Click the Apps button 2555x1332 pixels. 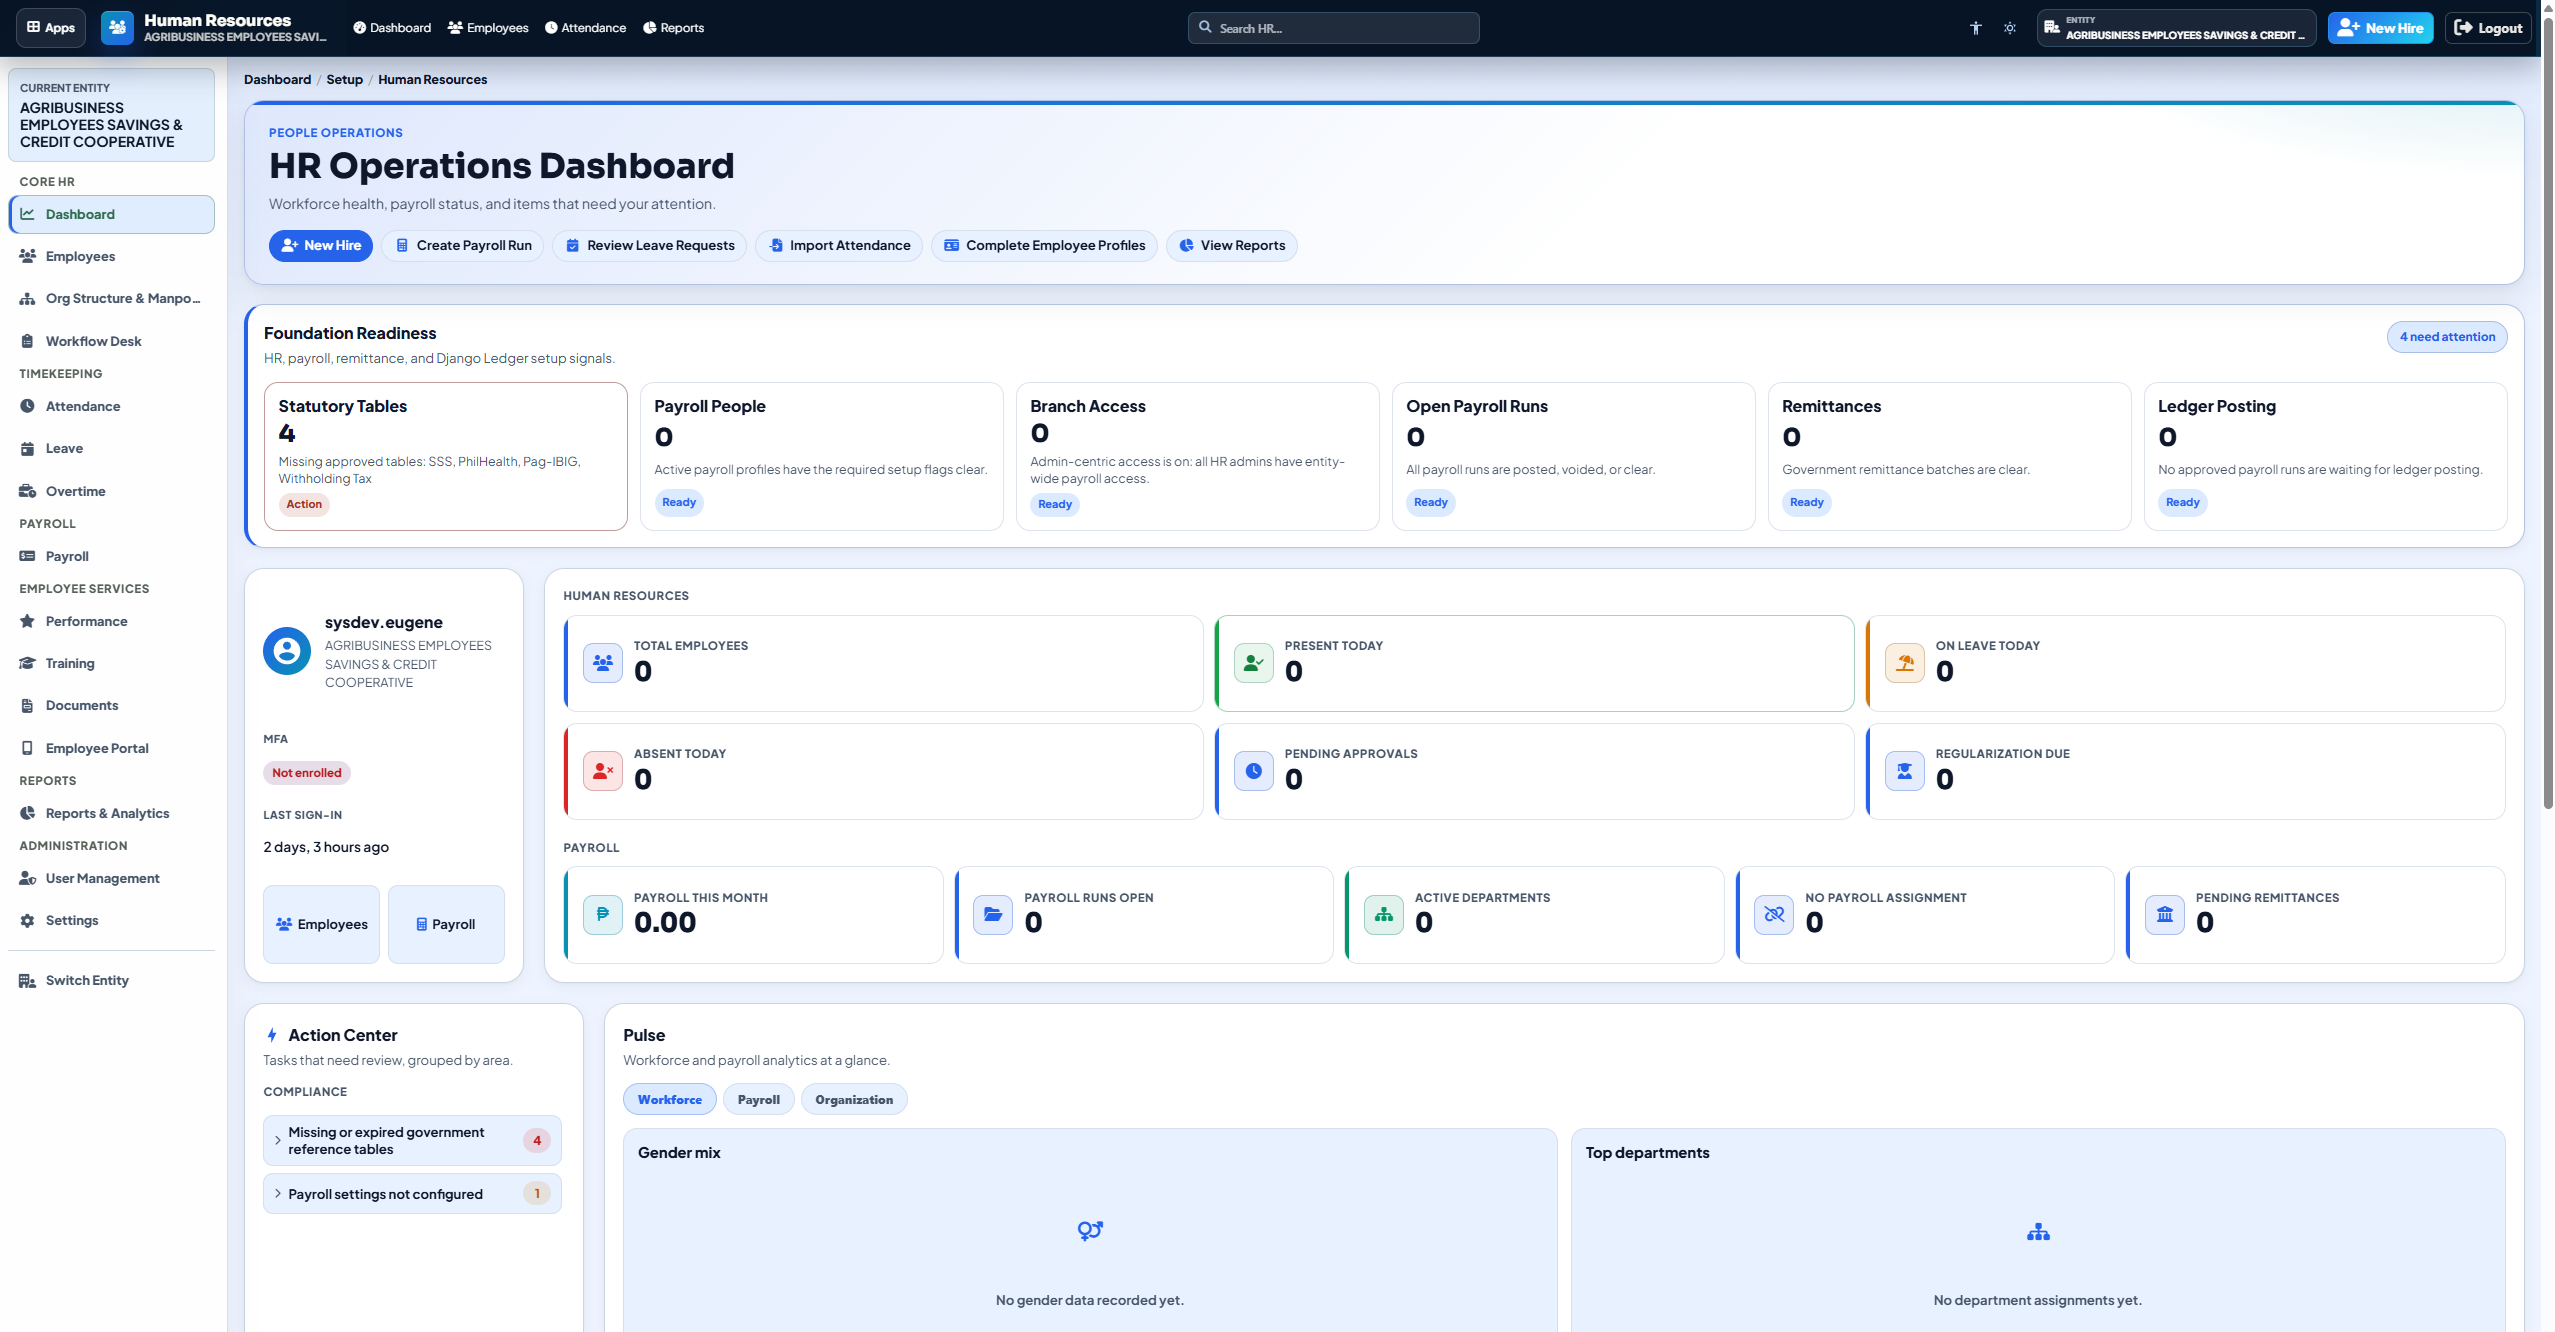point(51,28)
